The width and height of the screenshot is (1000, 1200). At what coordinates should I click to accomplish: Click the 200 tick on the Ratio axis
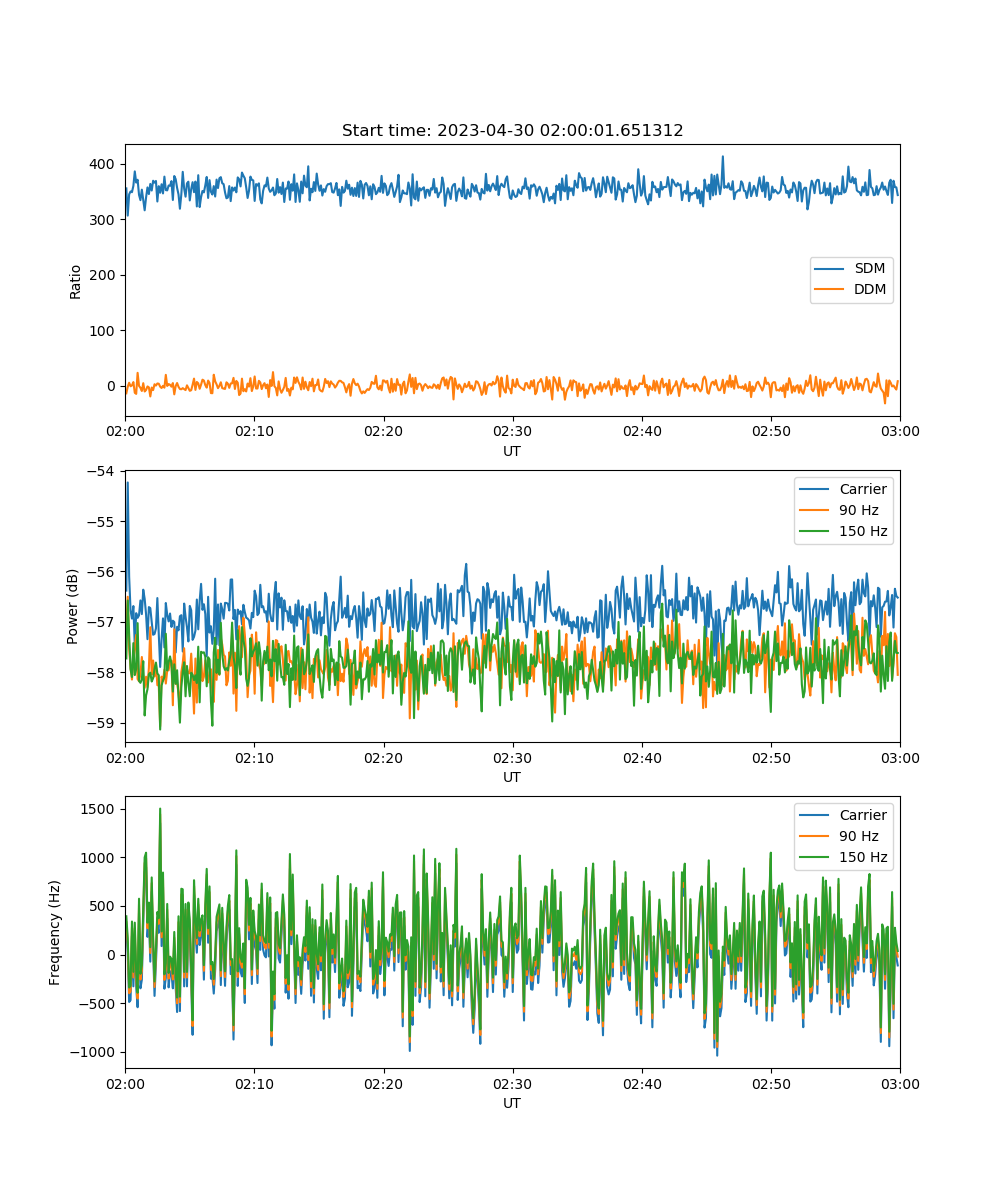(x=104, y=275)
